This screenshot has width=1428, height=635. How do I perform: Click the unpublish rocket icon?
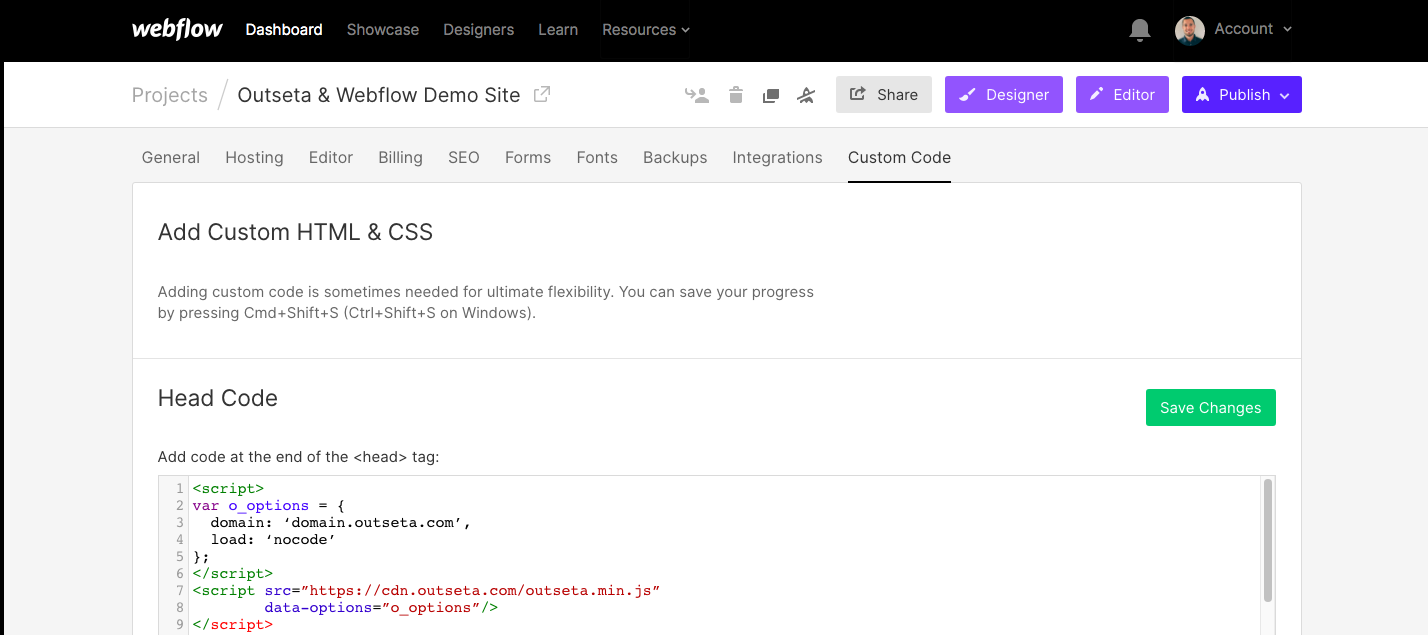pyautogui.click(x=806, y=95)
